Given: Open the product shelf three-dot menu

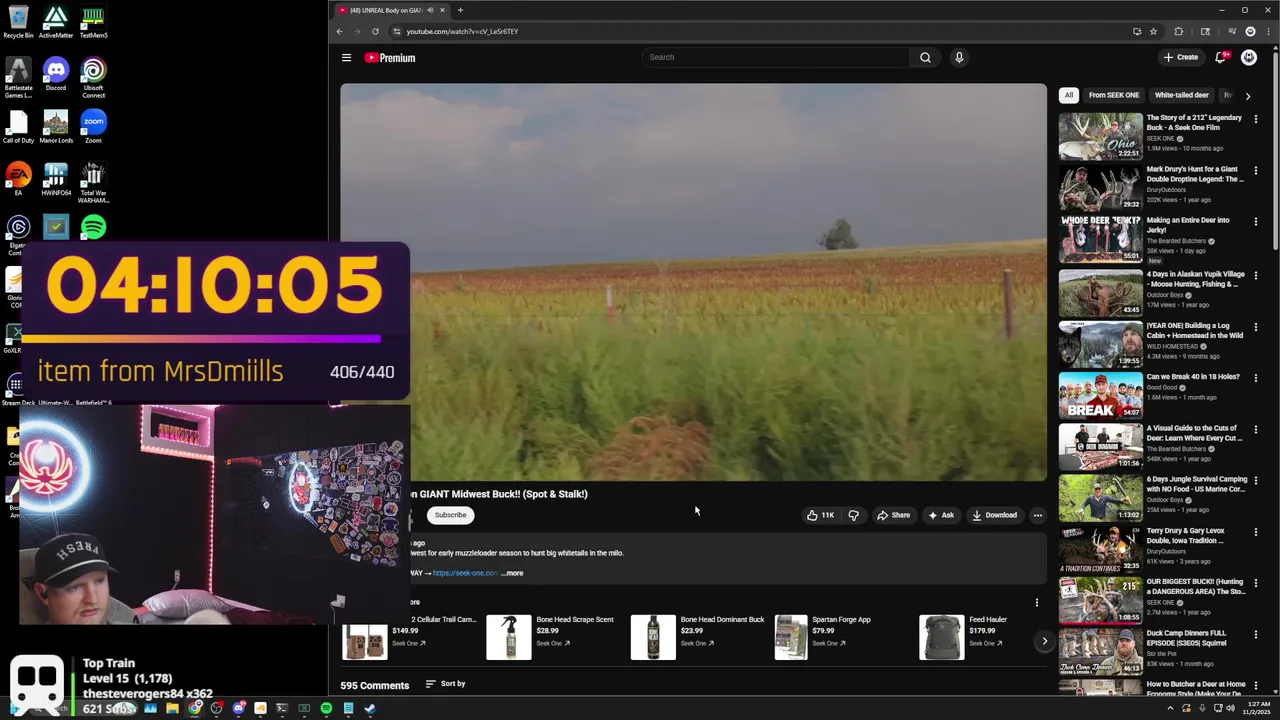Looking at the screenshot, I should point(1037,603).
